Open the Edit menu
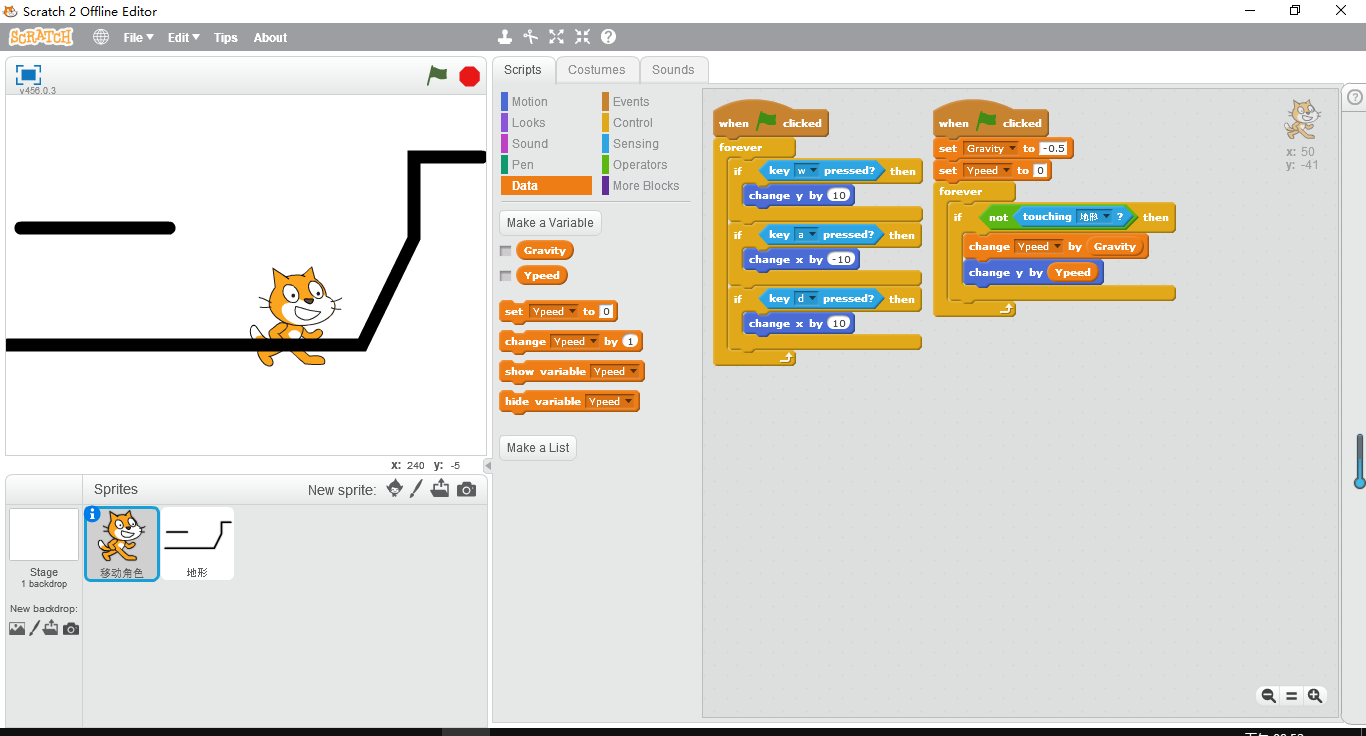Viewport: 1366px width, 736px height. [x=183, y=38]
